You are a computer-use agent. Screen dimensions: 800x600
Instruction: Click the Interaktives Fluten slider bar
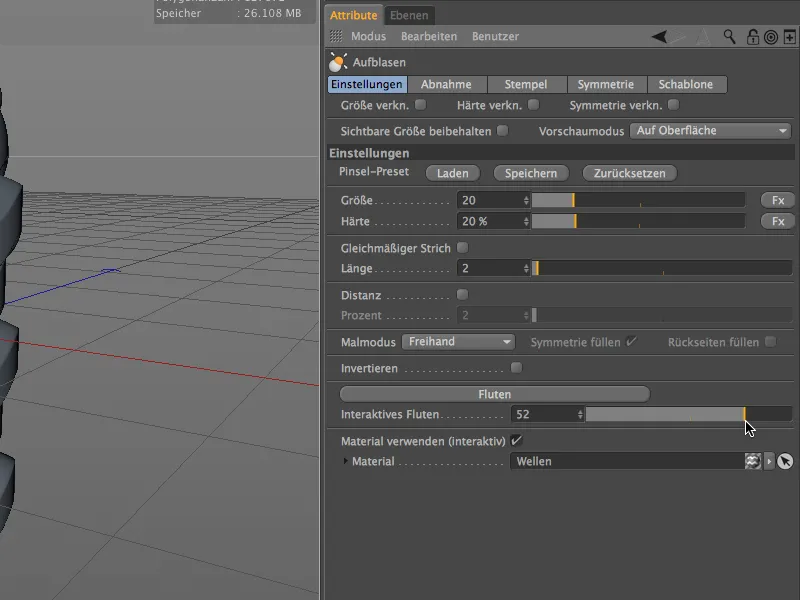689,414
